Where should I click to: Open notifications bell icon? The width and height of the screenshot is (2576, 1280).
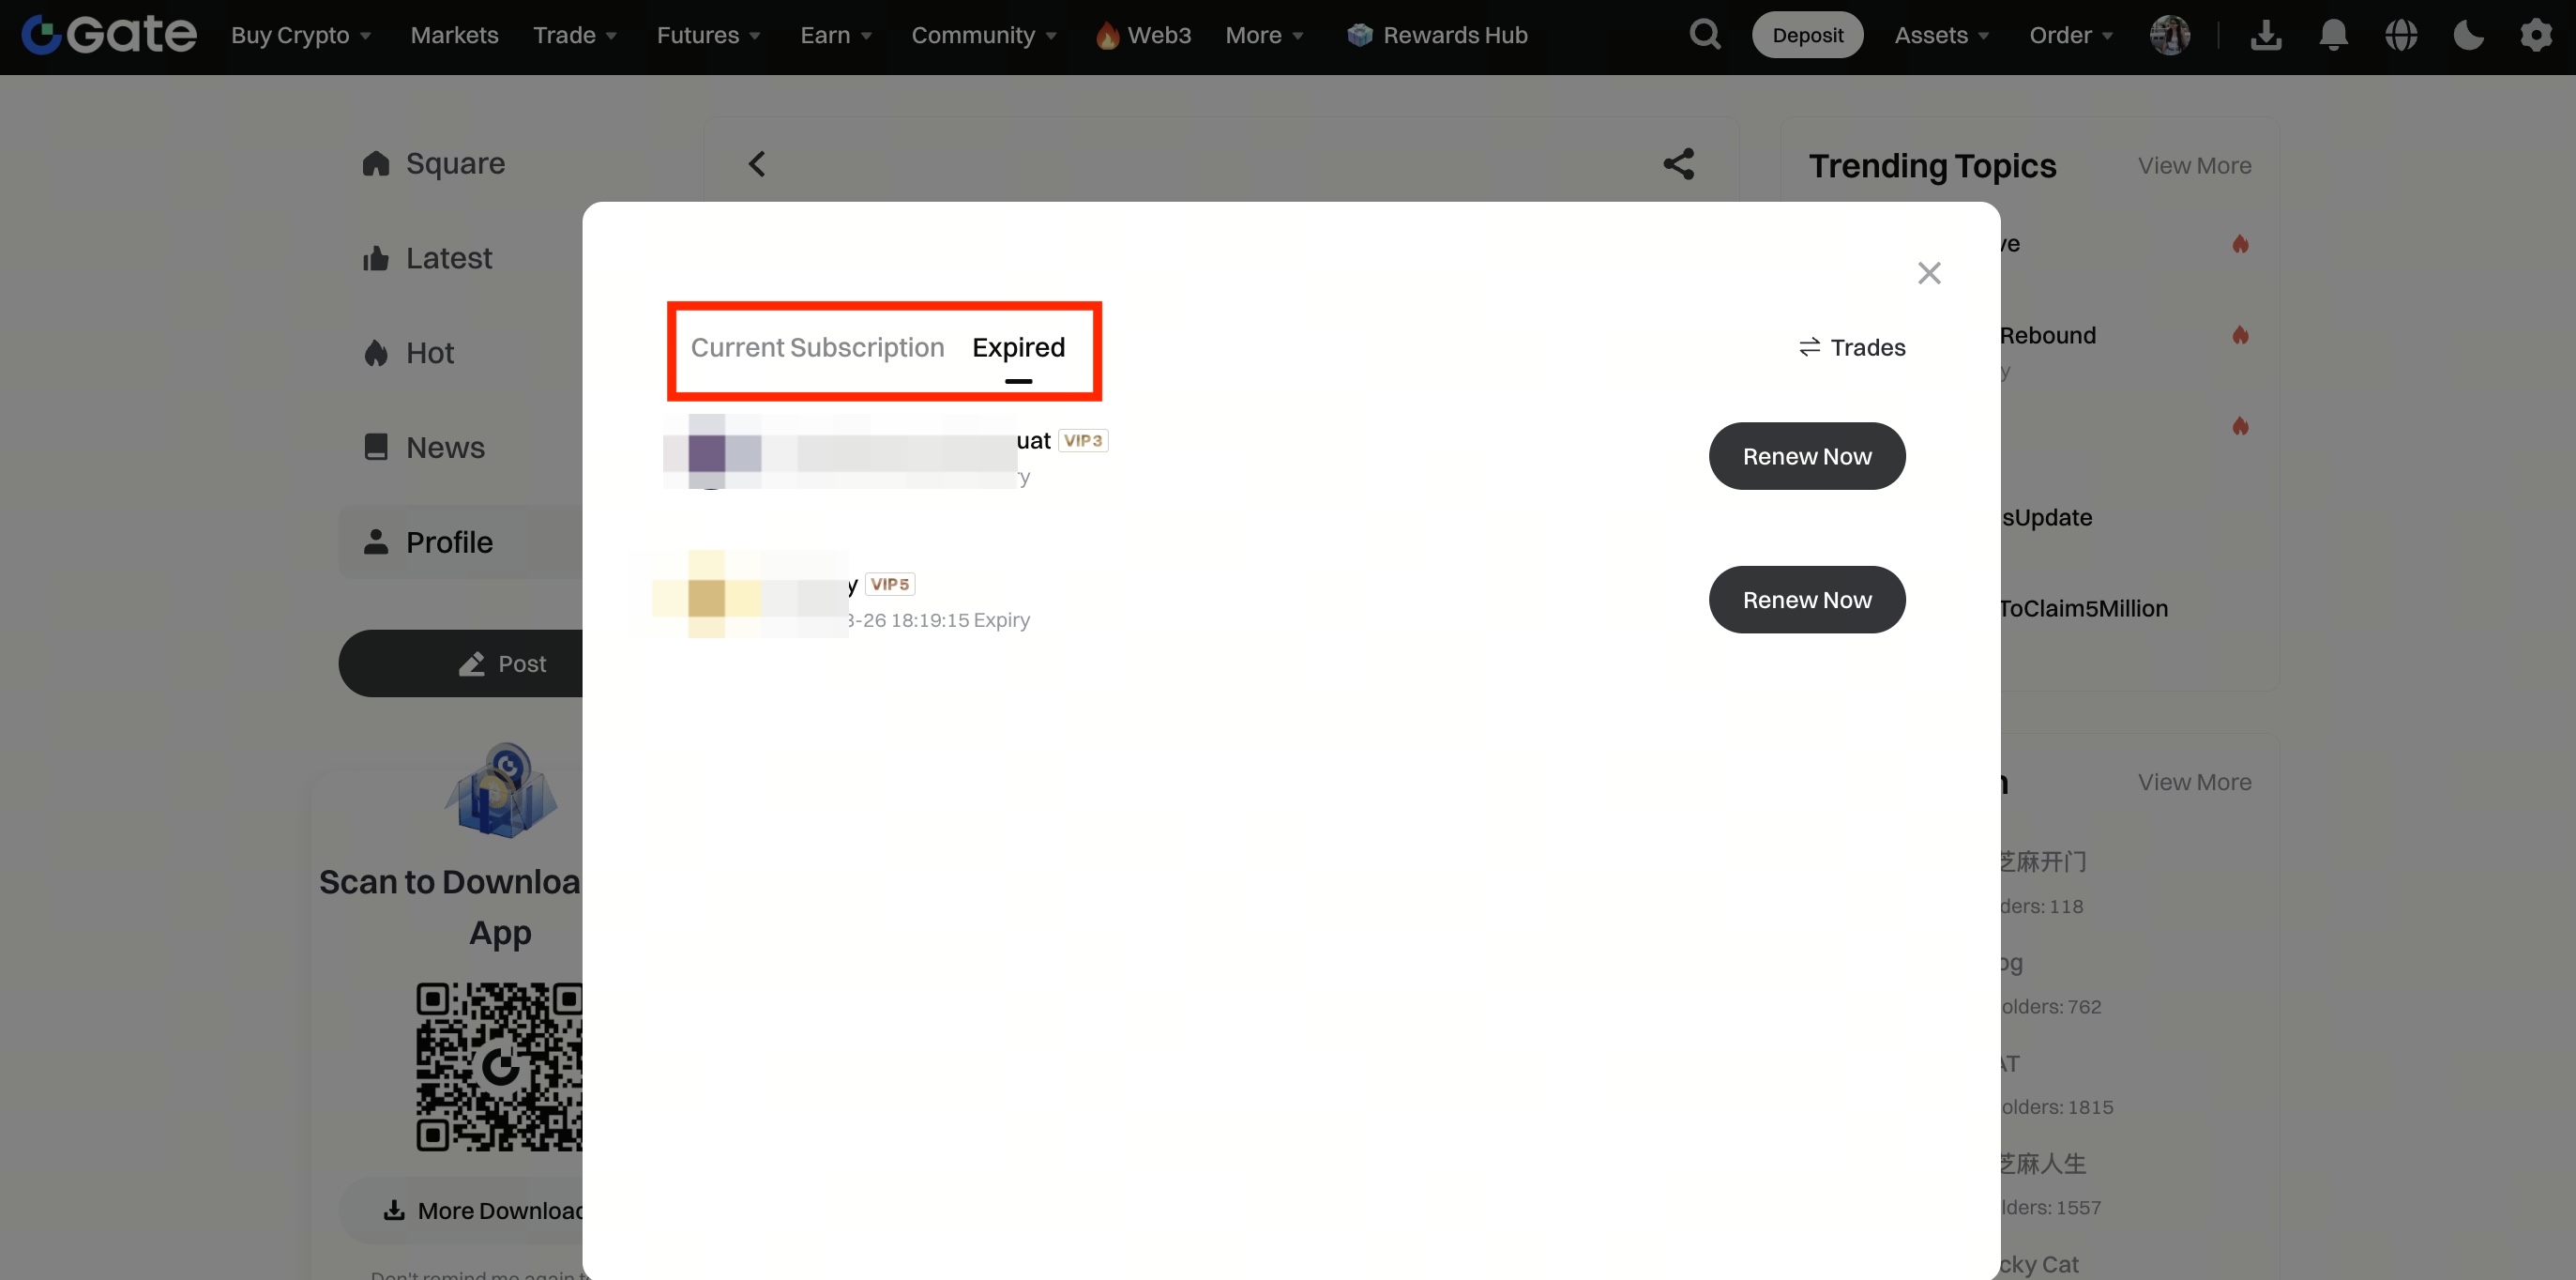coord(2333,35)
